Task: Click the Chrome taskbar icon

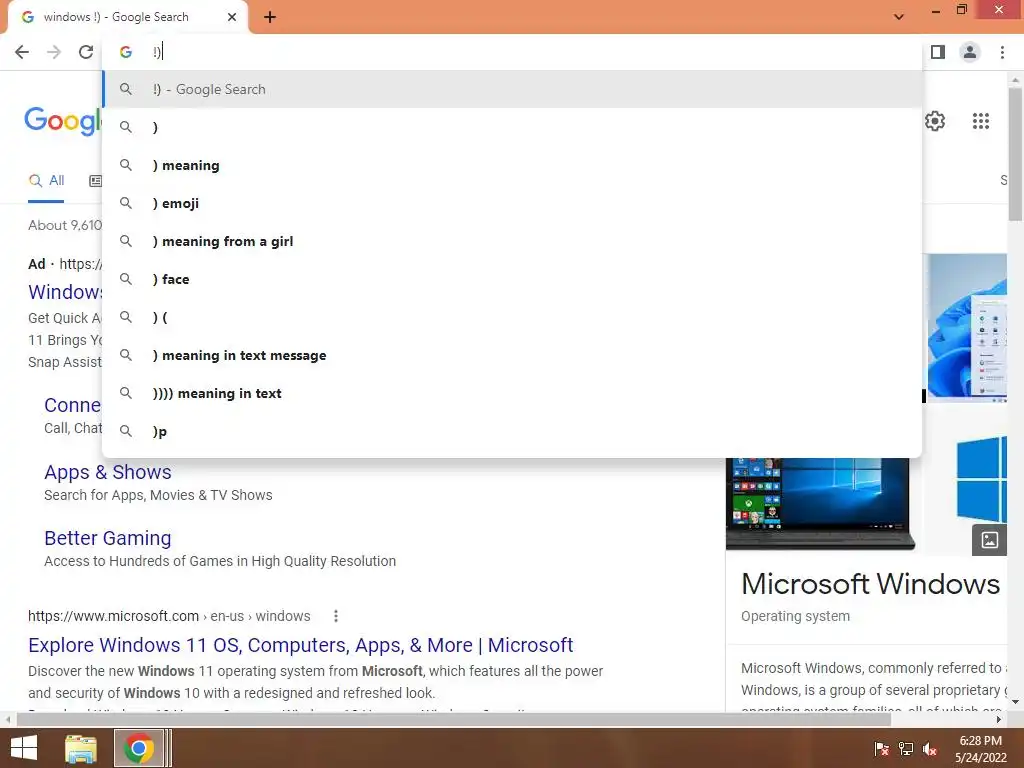Action: pos(138,748)
